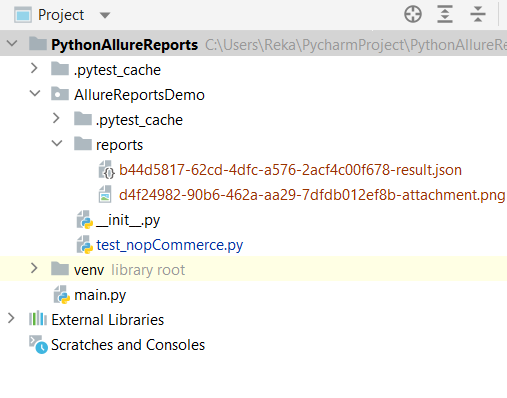507x398 pixels.
Task: Select the __init__.py file
Action: 128,220
